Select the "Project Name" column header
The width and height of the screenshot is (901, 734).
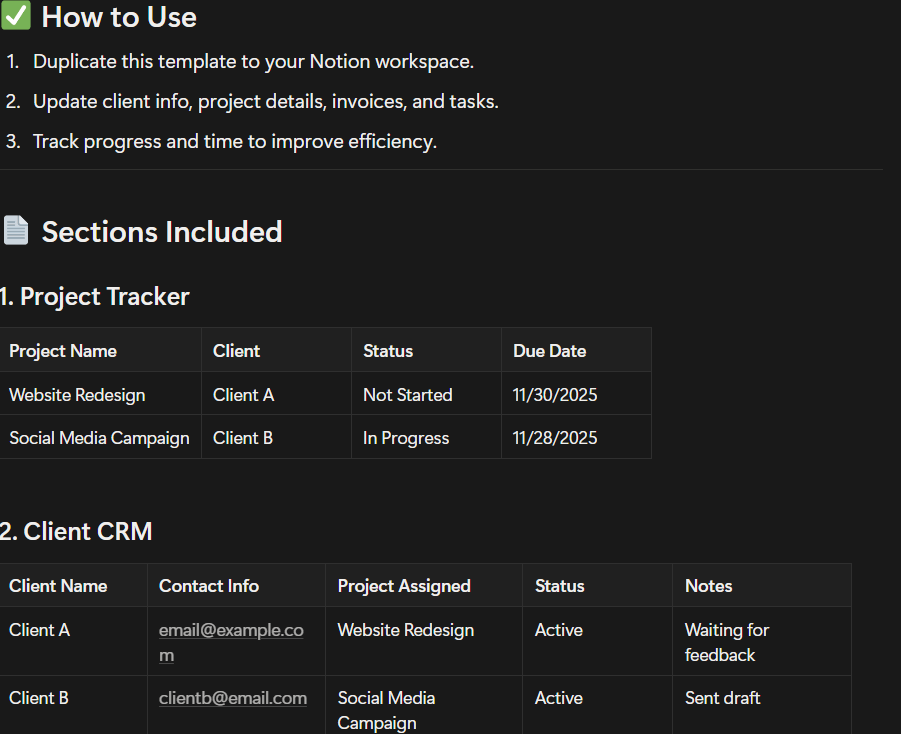(101, 351)
